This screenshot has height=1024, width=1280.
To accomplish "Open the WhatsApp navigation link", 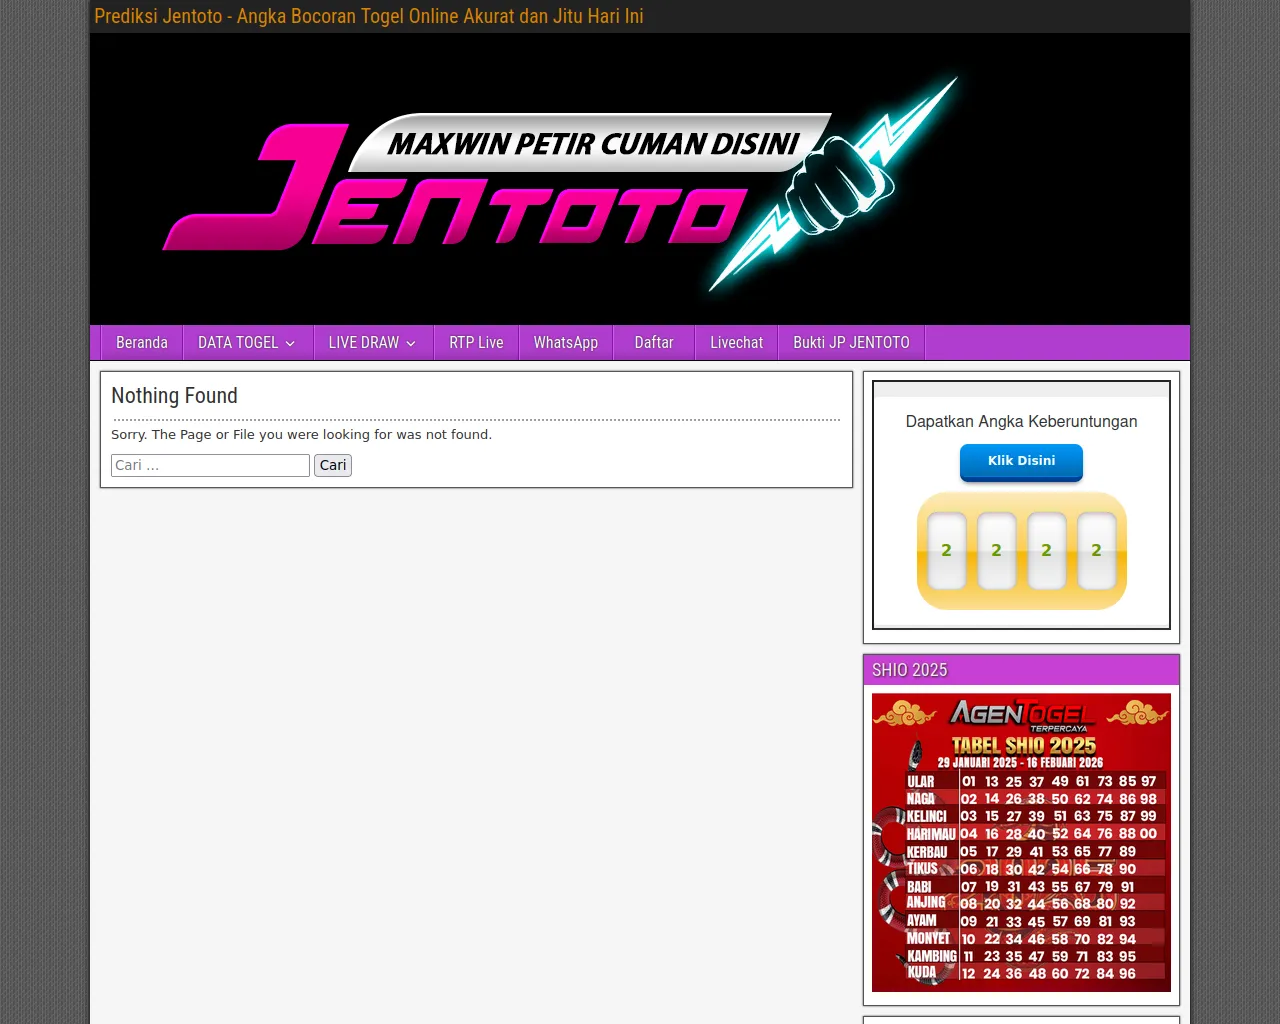I will coord(565,342).
